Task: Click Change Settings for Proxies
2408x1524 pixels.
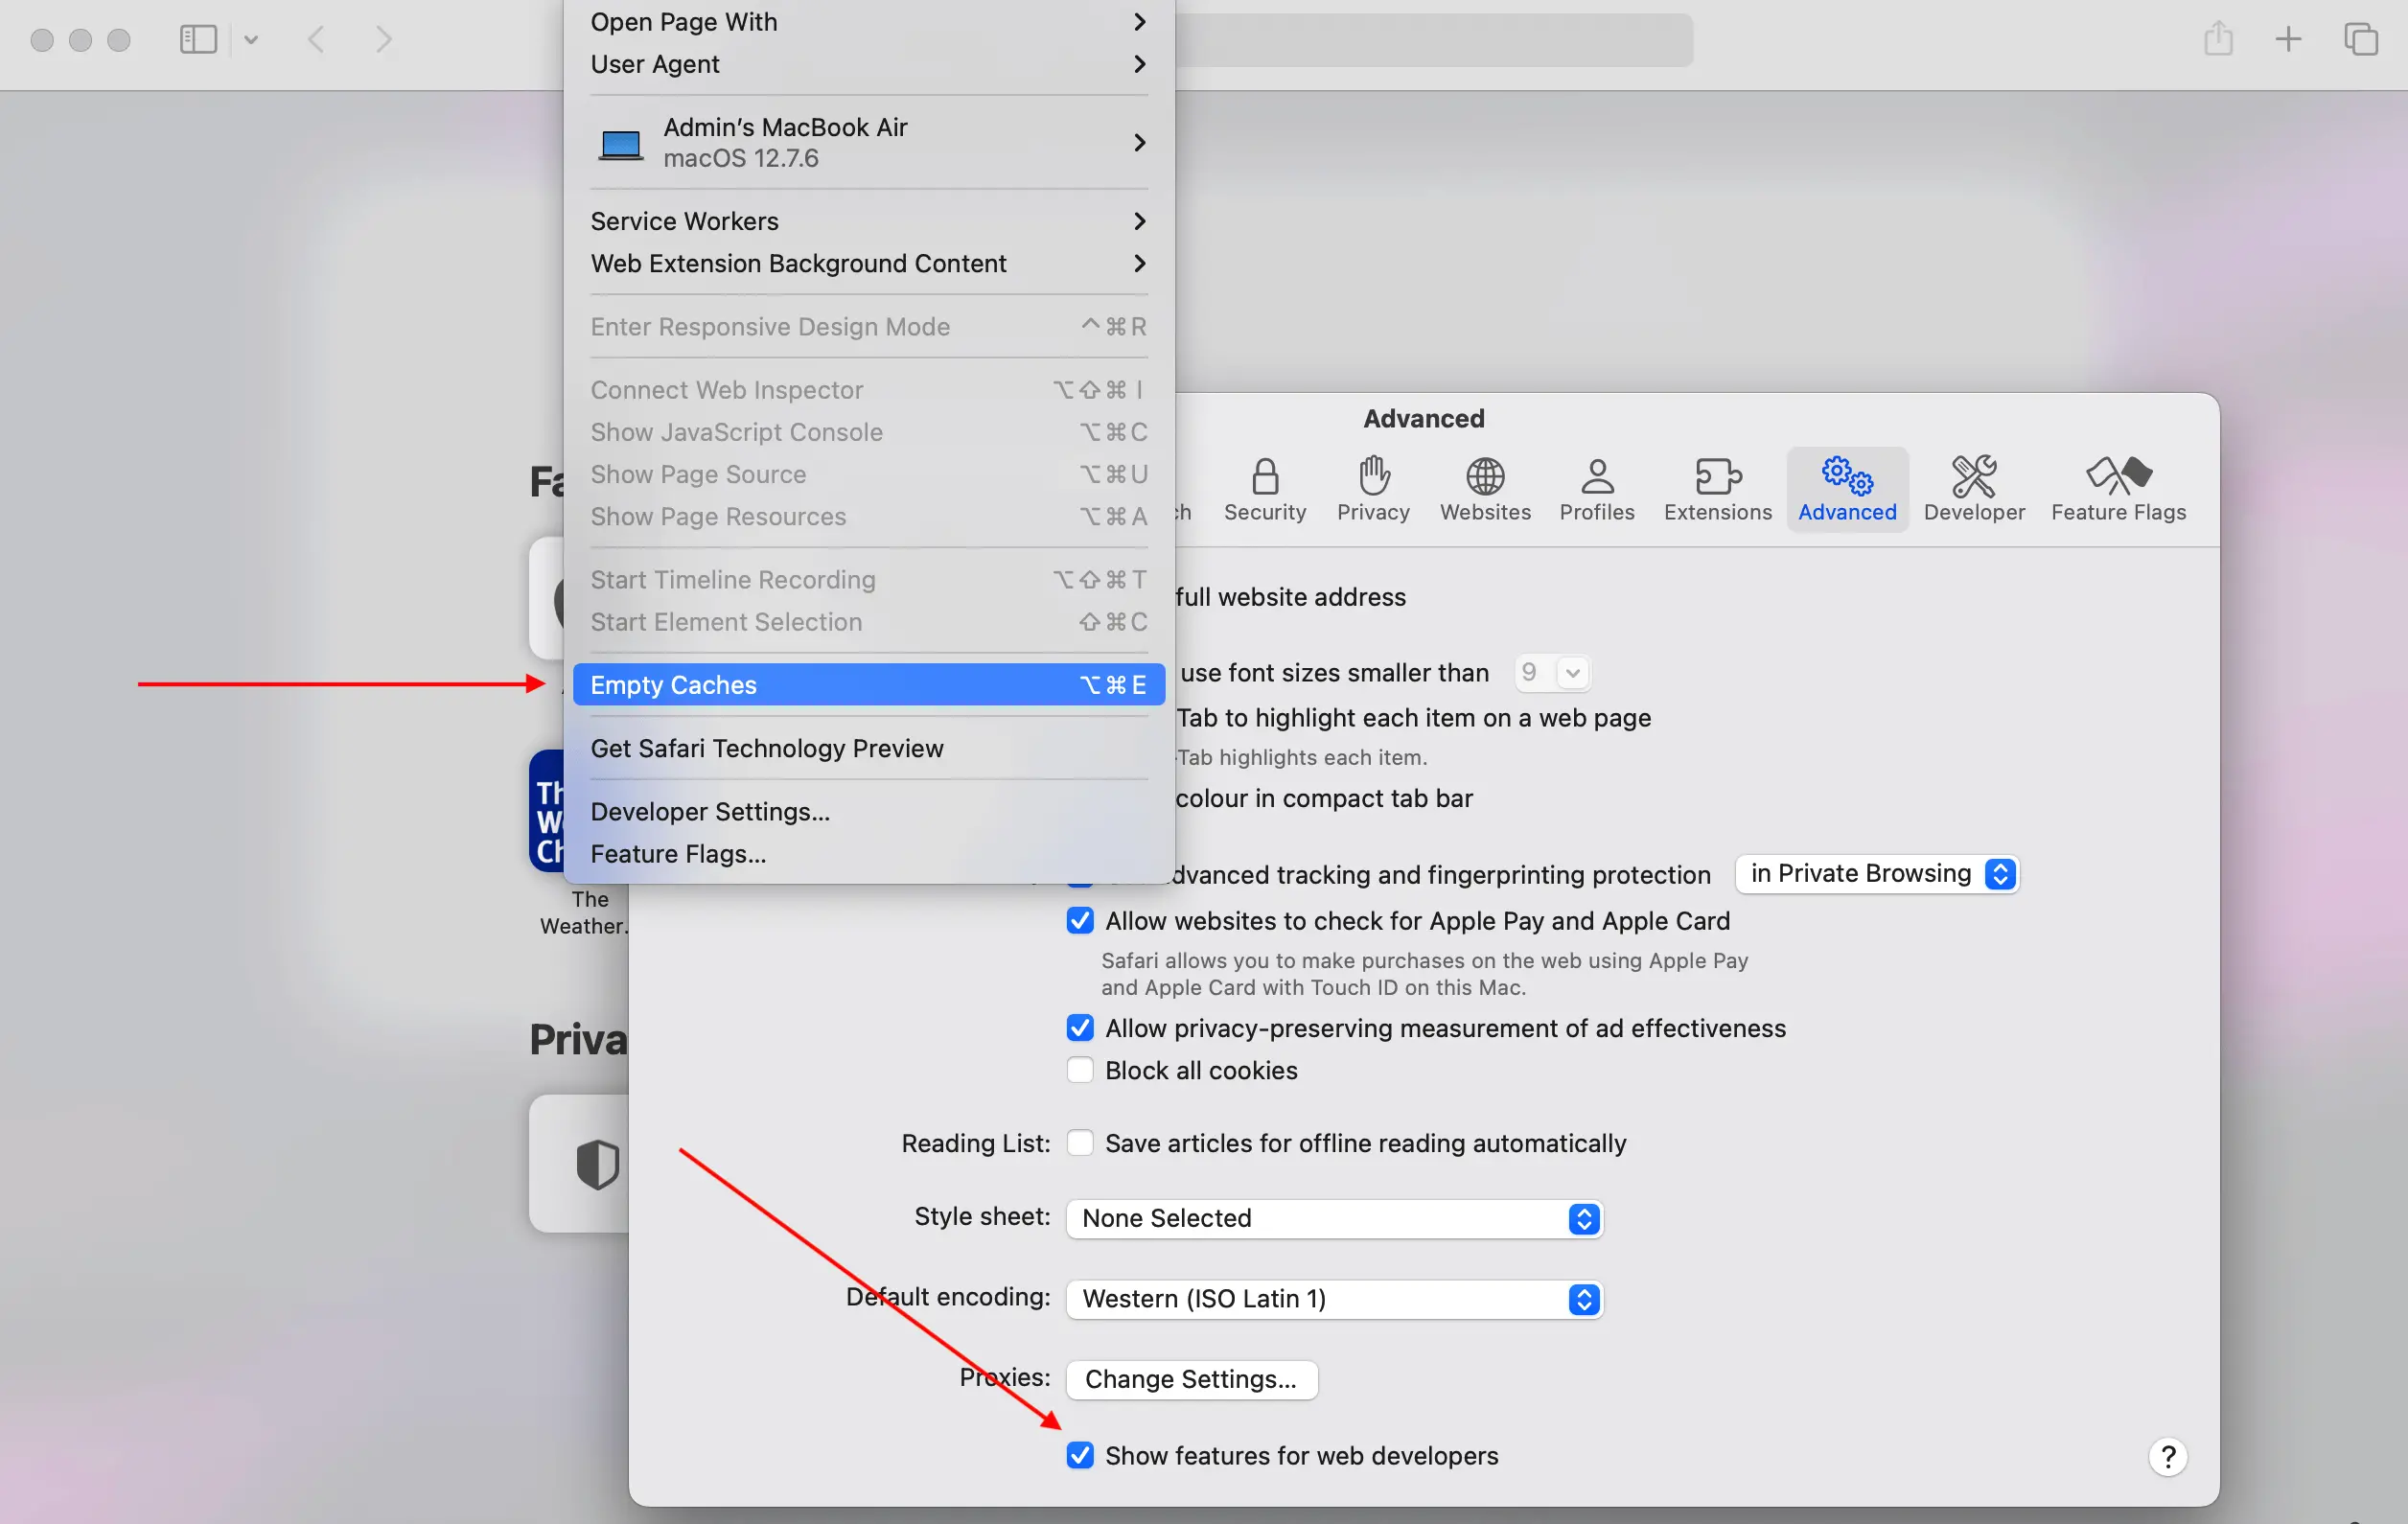Action: (x=1190, y=1379)
